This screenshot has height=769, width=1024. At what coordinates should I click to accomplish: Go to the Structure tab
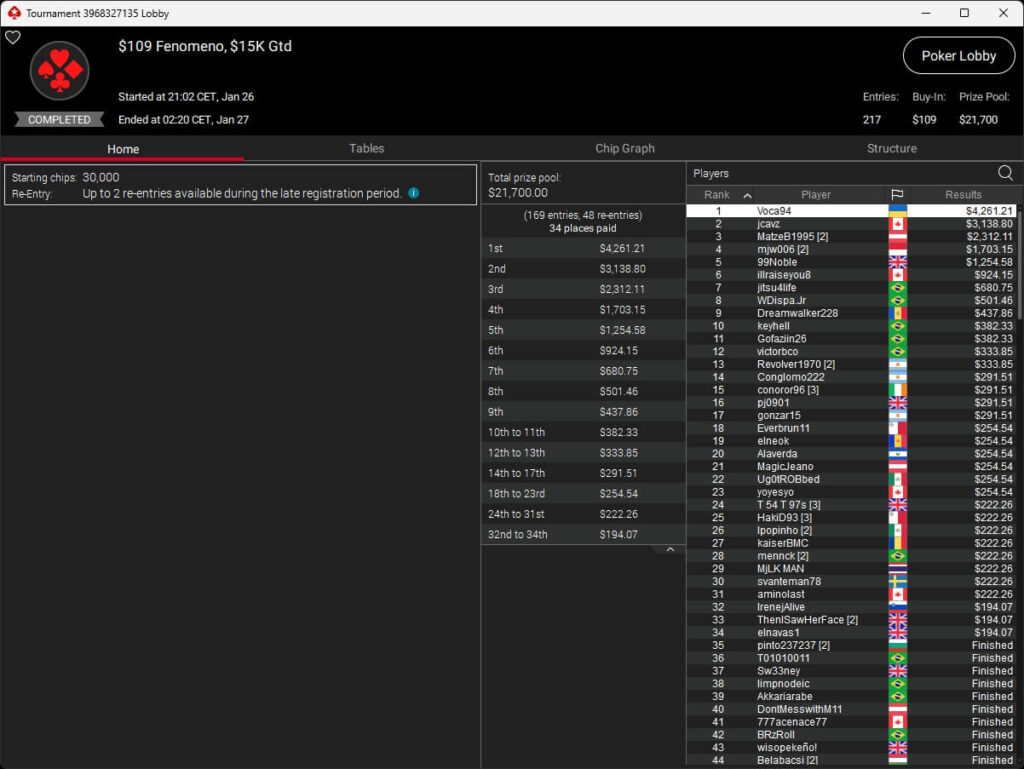891,148
